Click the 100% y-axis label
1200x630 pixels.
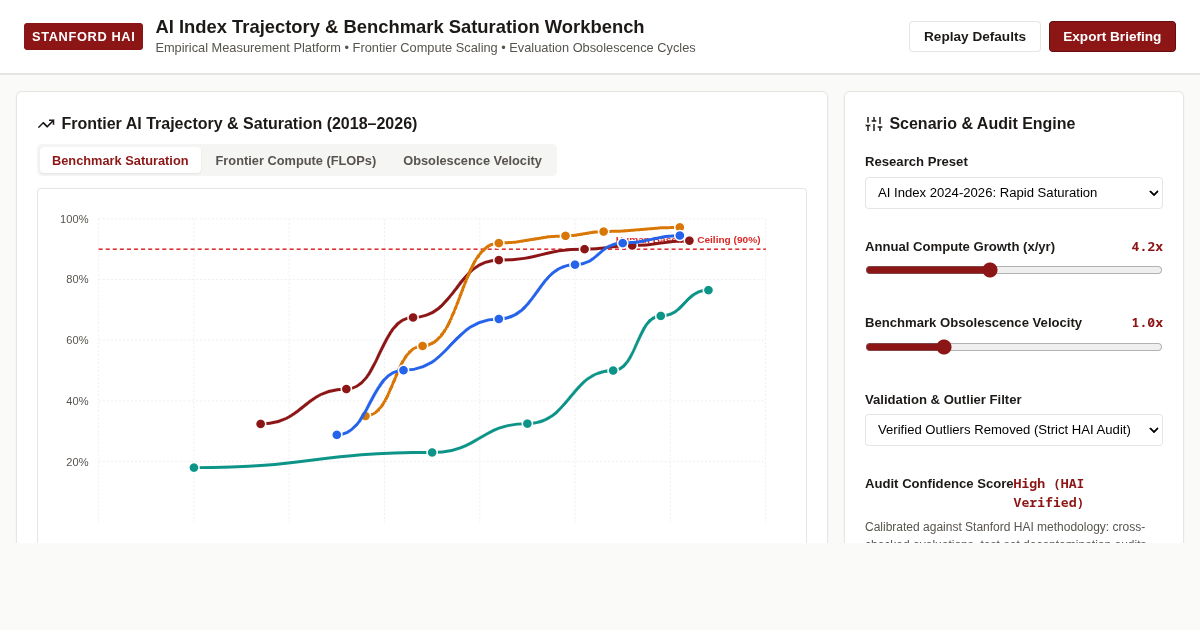click(74, 219)
